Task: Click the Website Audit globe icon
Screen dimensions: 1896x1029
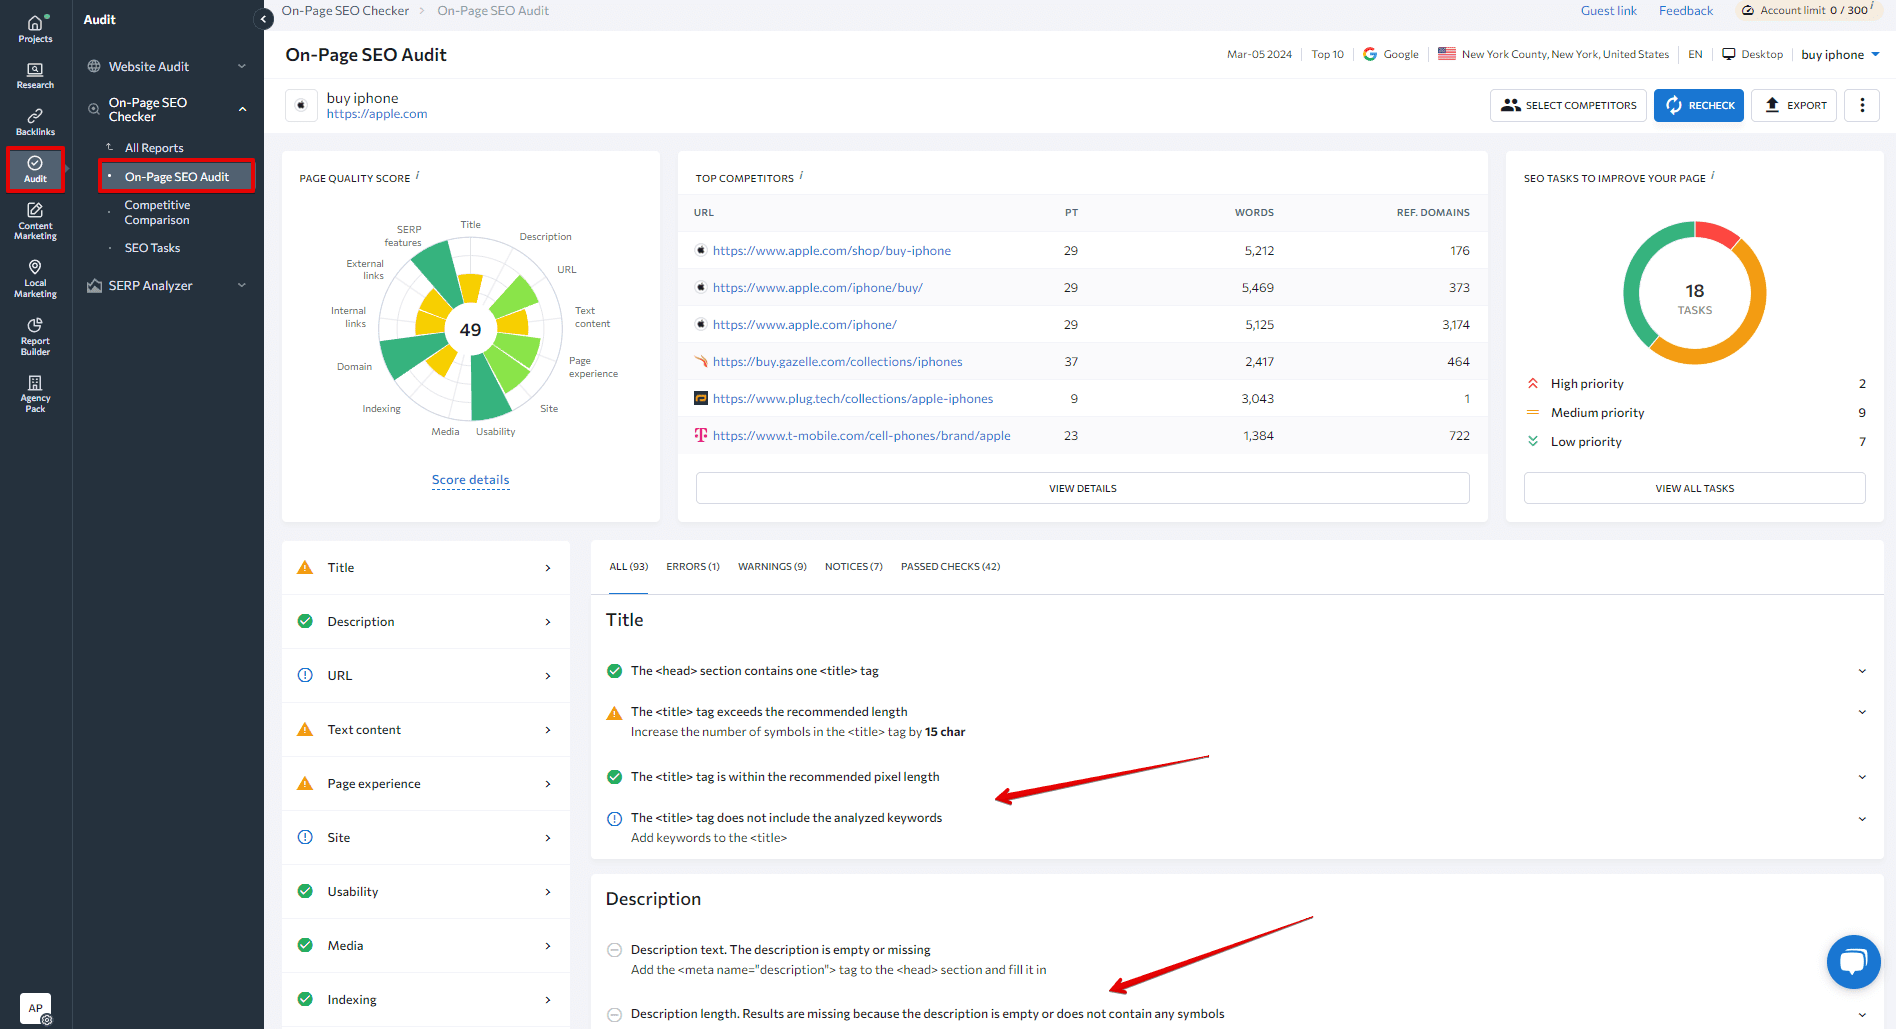Action: tap(94, 66)
